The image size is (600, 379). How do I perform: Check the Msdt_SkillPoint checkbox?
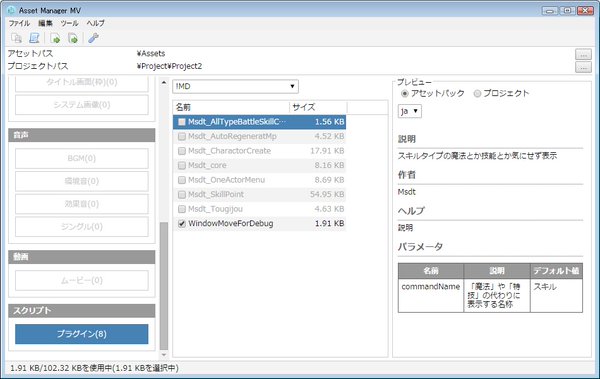(x=182, y=194)
